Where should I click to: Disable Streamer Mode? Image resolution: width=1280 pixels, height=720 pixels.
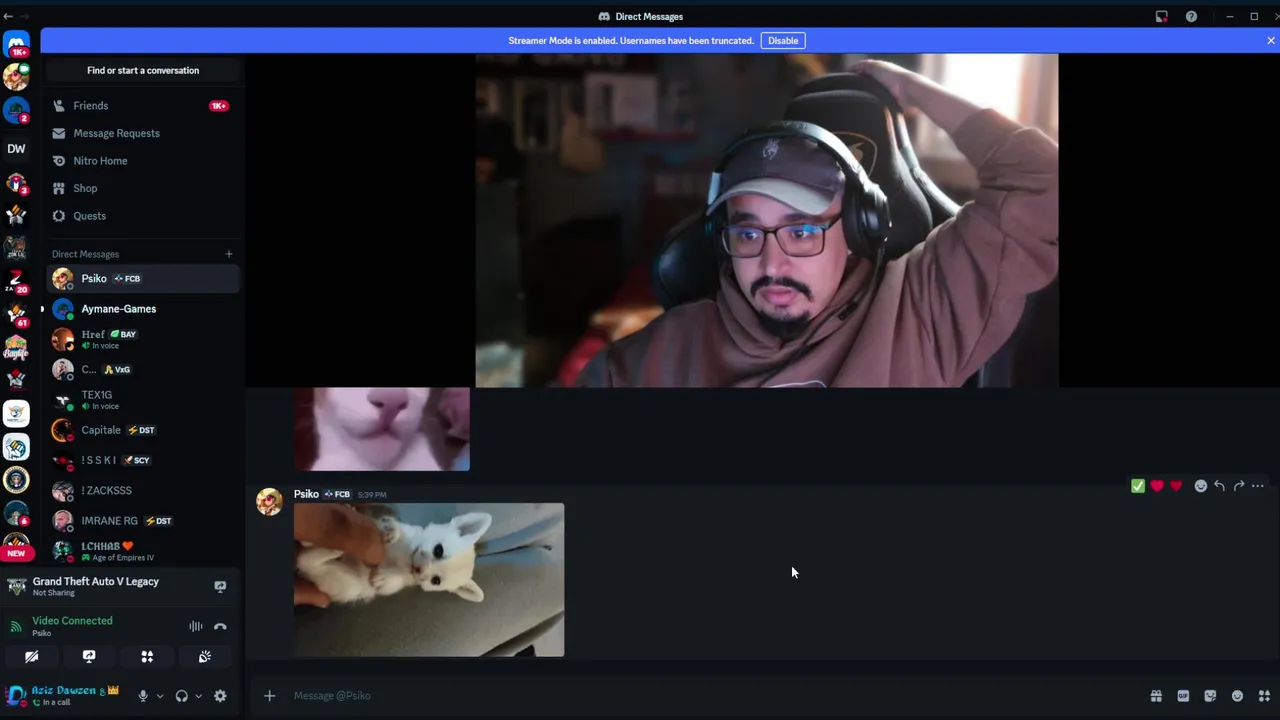(x=783, y=41)
